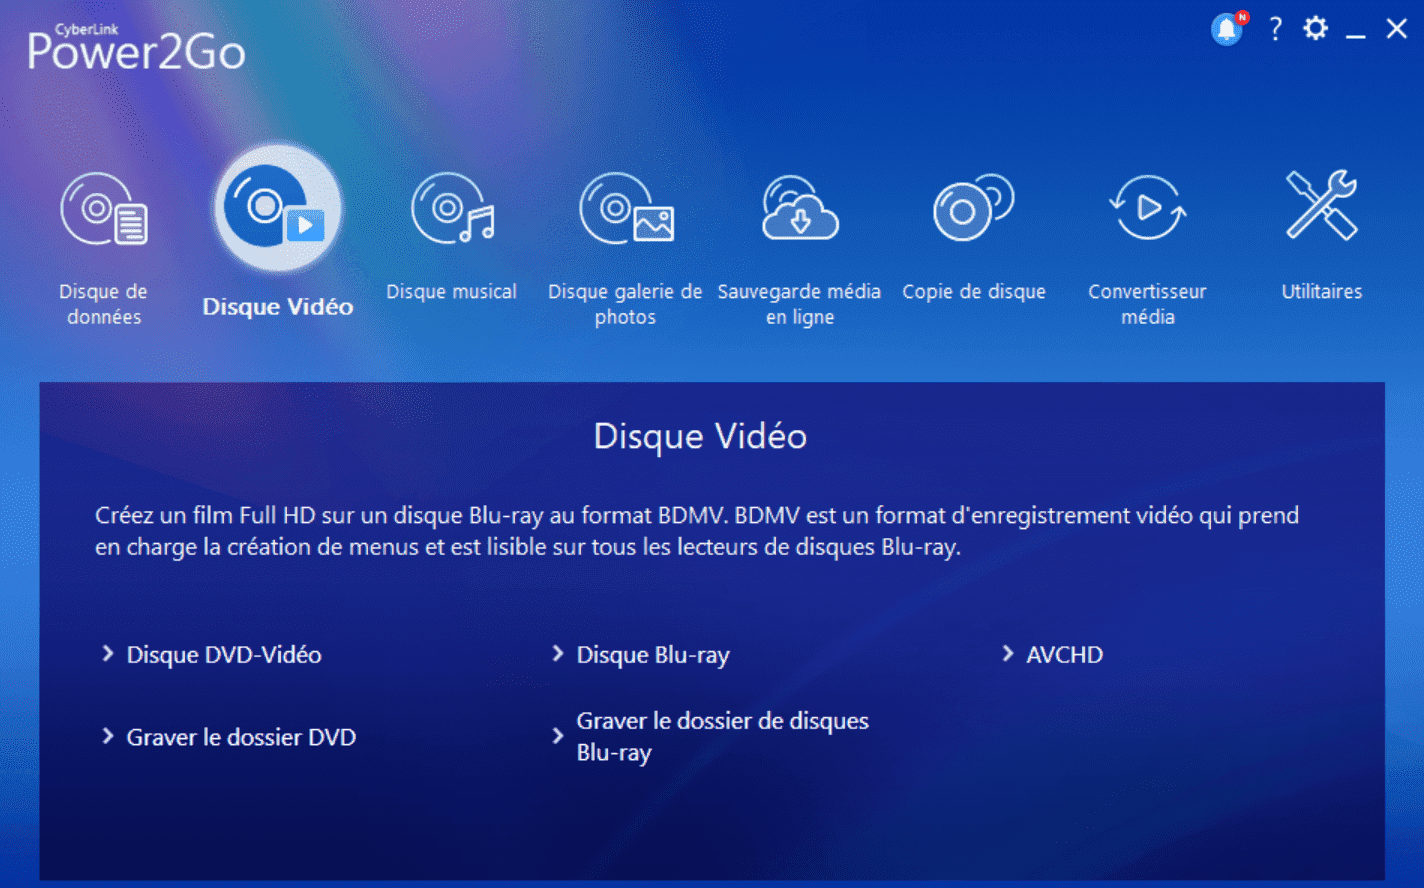Choose the Disque Blu-ray option

point(653,655)
